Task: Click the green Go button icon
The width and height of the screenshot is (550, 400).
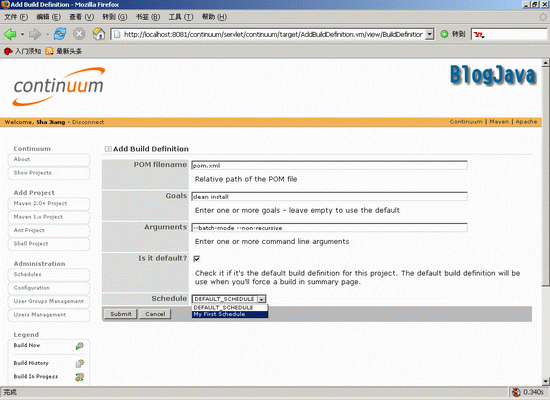Action: (x=444, y=34)
